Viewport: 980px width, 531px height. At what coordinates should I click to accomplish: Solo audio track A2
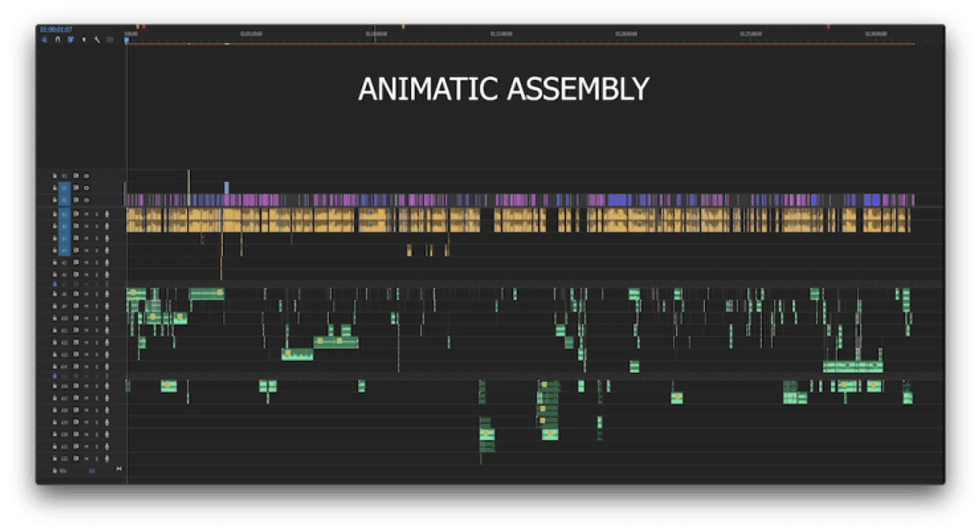click(x=96, y=226)
